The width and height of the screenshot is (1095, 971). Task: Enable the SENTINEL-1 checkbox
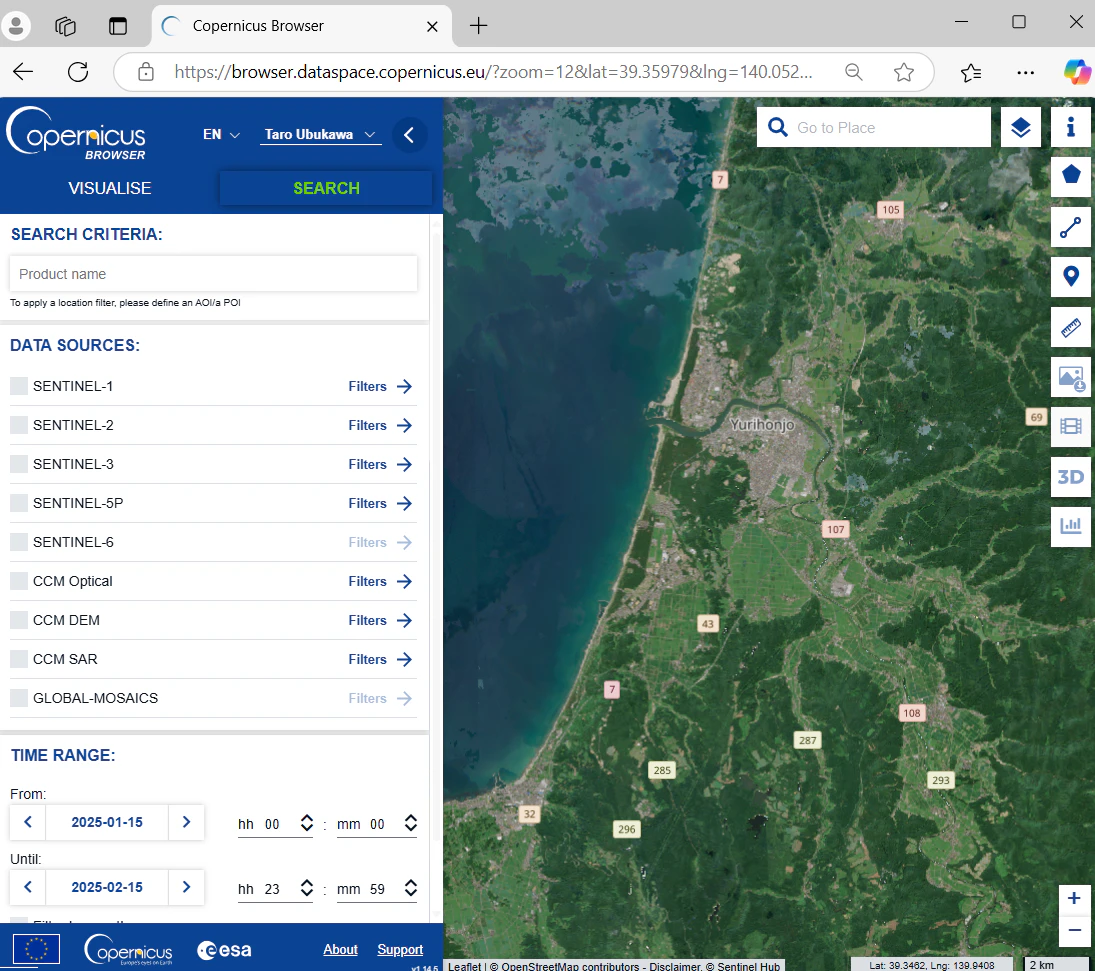coord(19,386)
